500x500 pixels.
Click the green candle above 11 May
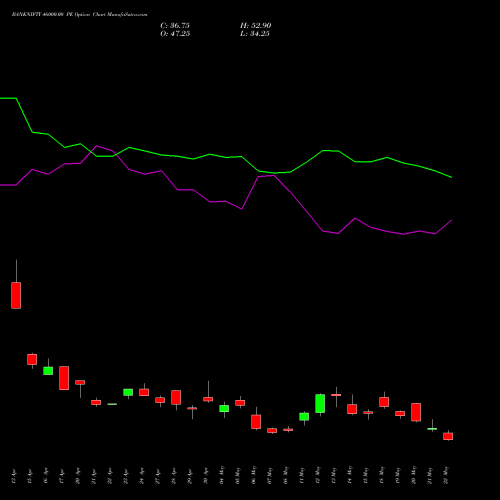tap(304, 417)
